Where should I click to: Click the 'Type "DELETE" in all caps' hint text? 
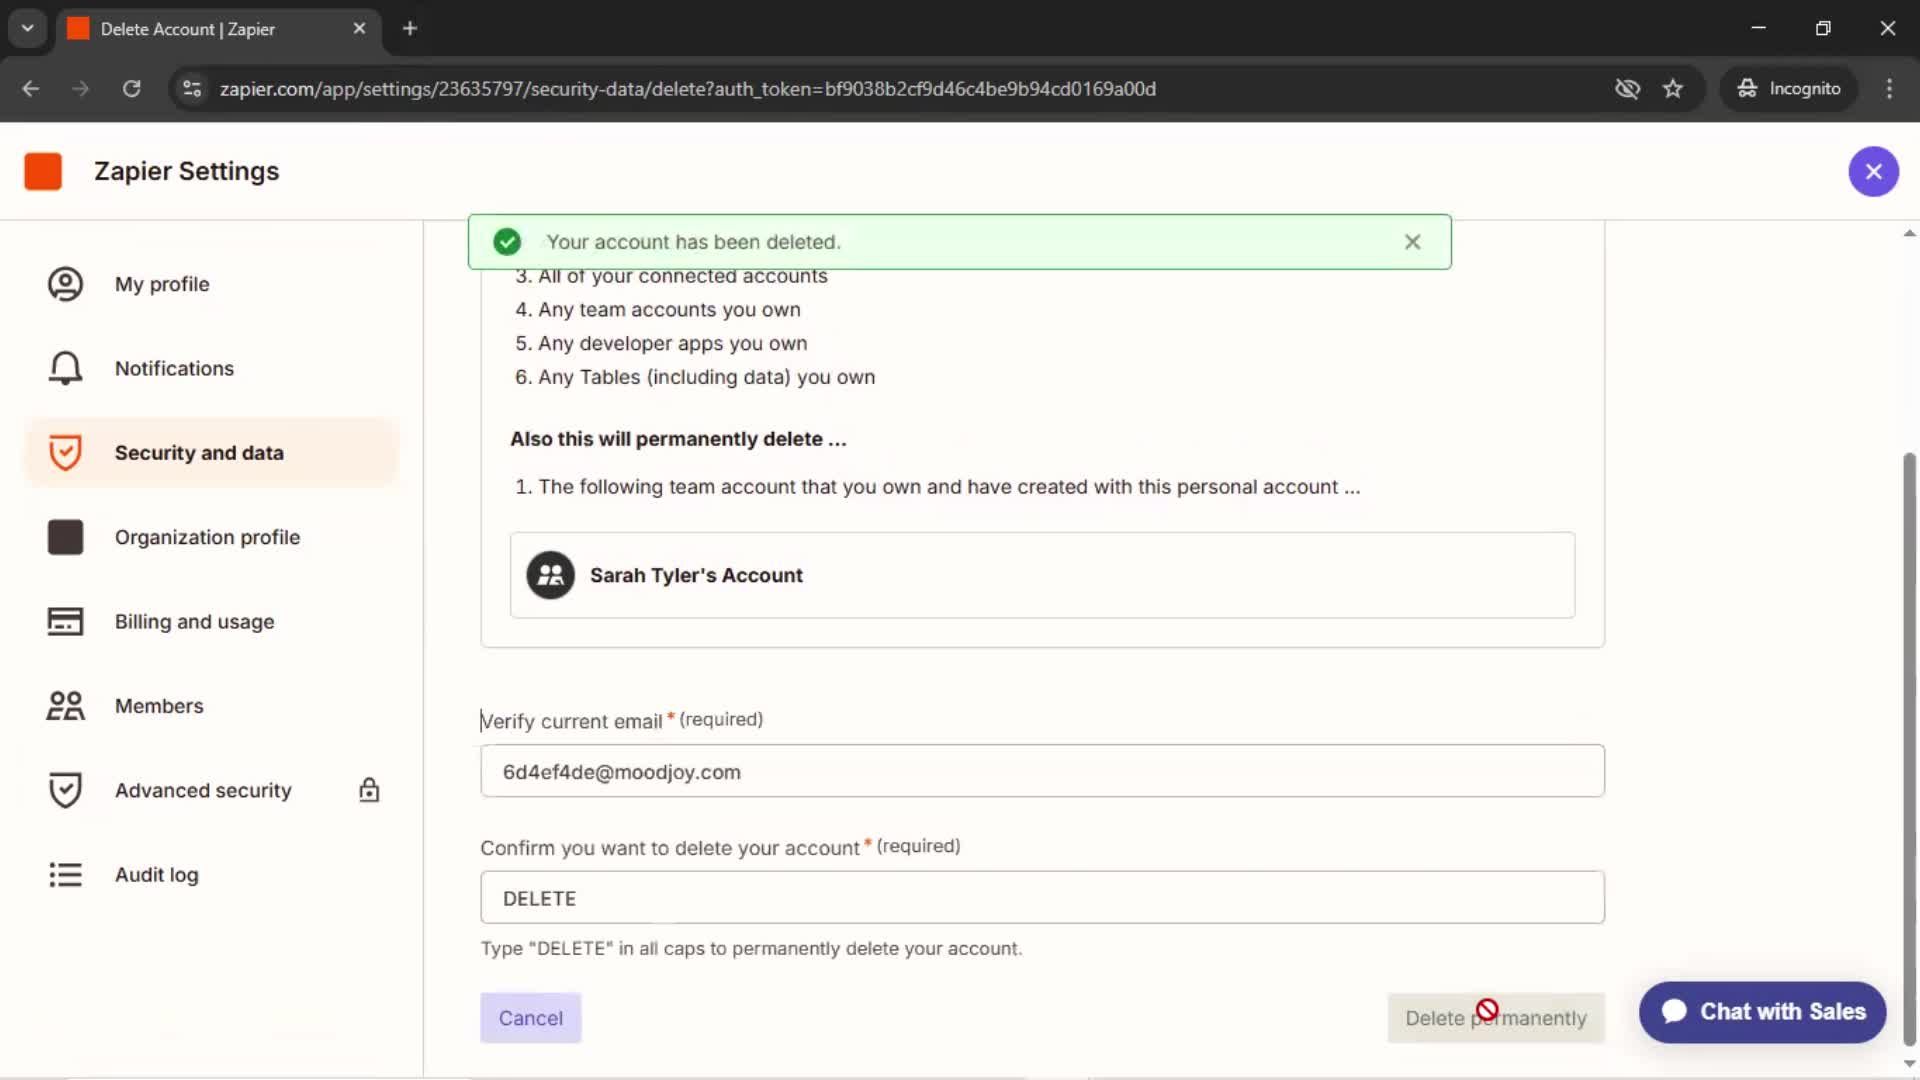click(751, 949)
